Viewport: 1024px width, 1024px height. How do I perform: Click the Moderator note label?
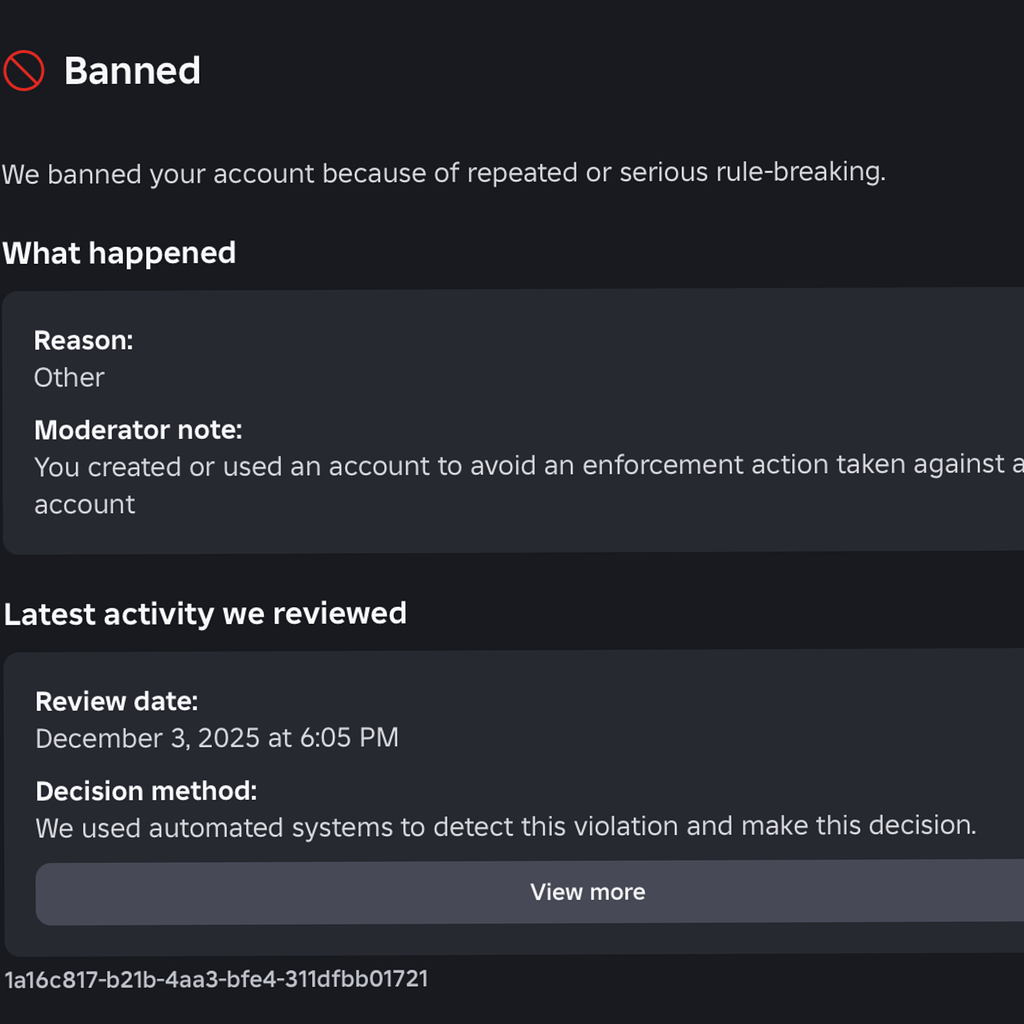coord(138,430)
